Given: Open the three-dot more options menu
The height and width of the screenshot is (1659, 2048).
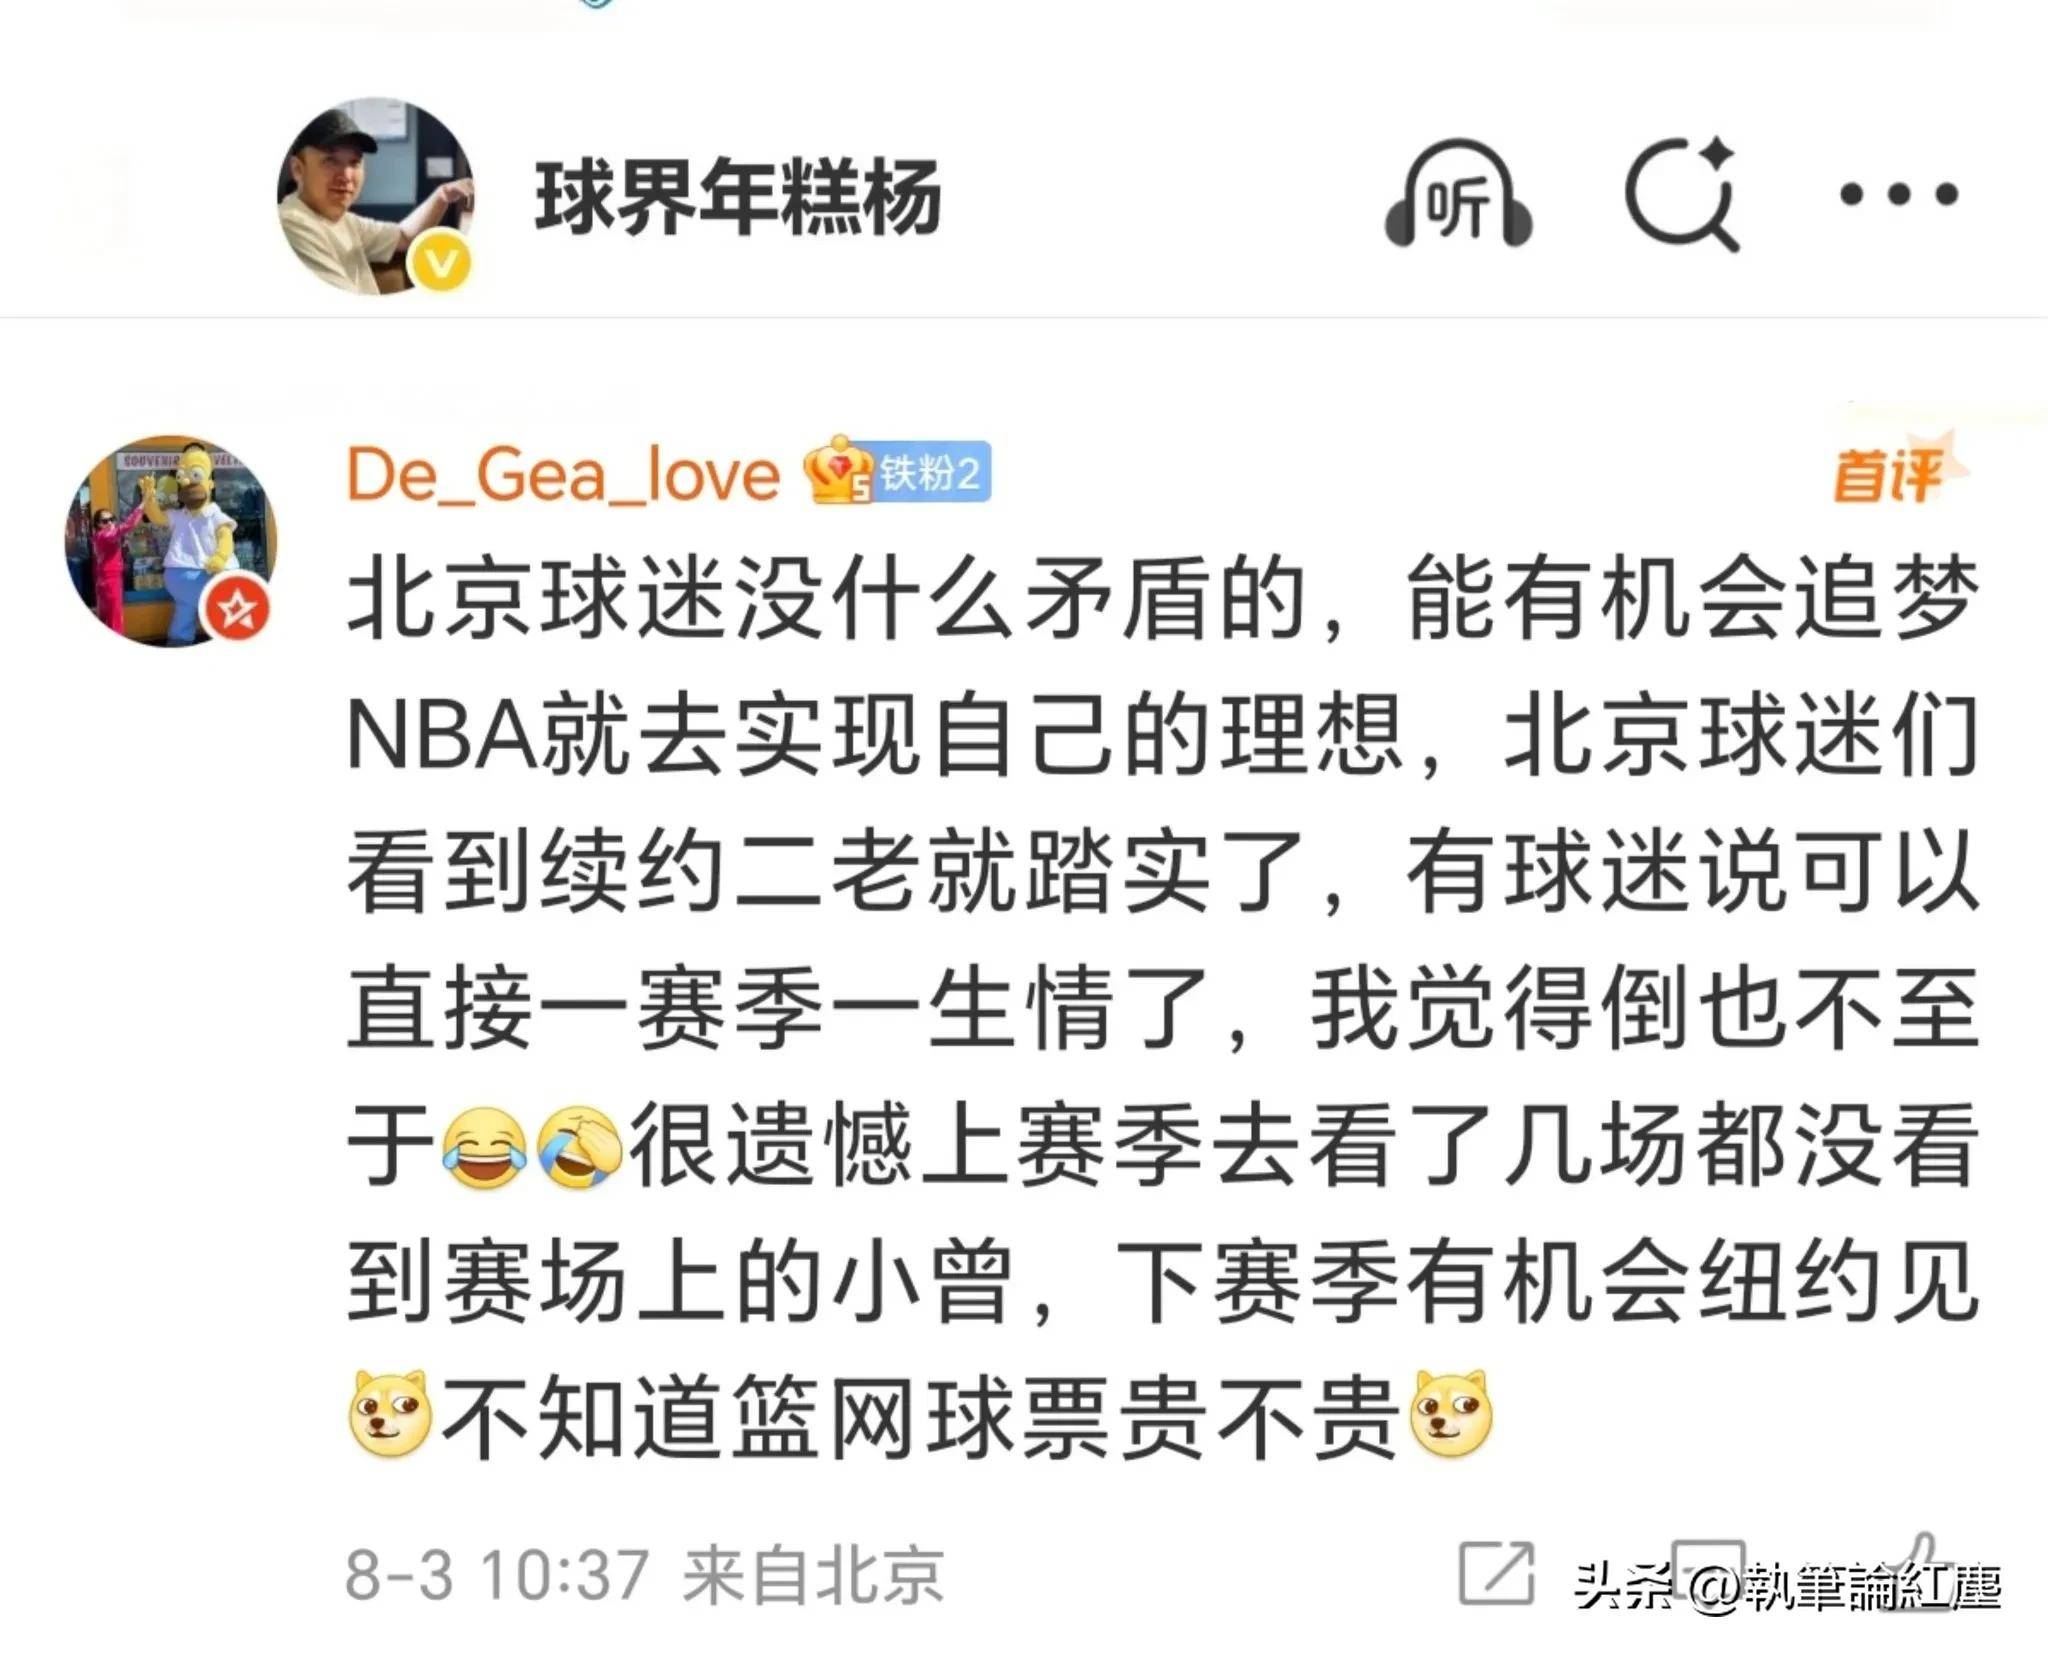Looking at the screenshot, I should (1898, 194).
